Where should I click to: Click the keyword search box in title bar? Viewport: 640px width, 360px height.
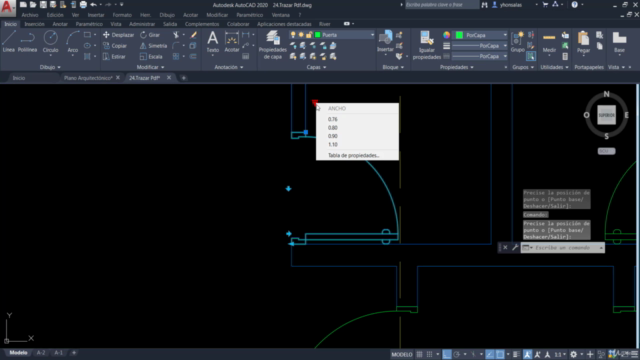(x=442, y=5)
